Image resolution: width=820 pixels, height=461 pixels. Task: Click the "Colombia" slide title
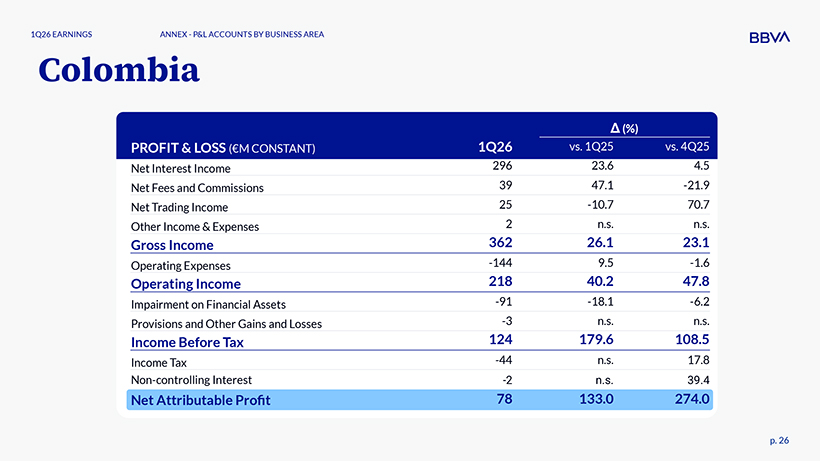119,70
